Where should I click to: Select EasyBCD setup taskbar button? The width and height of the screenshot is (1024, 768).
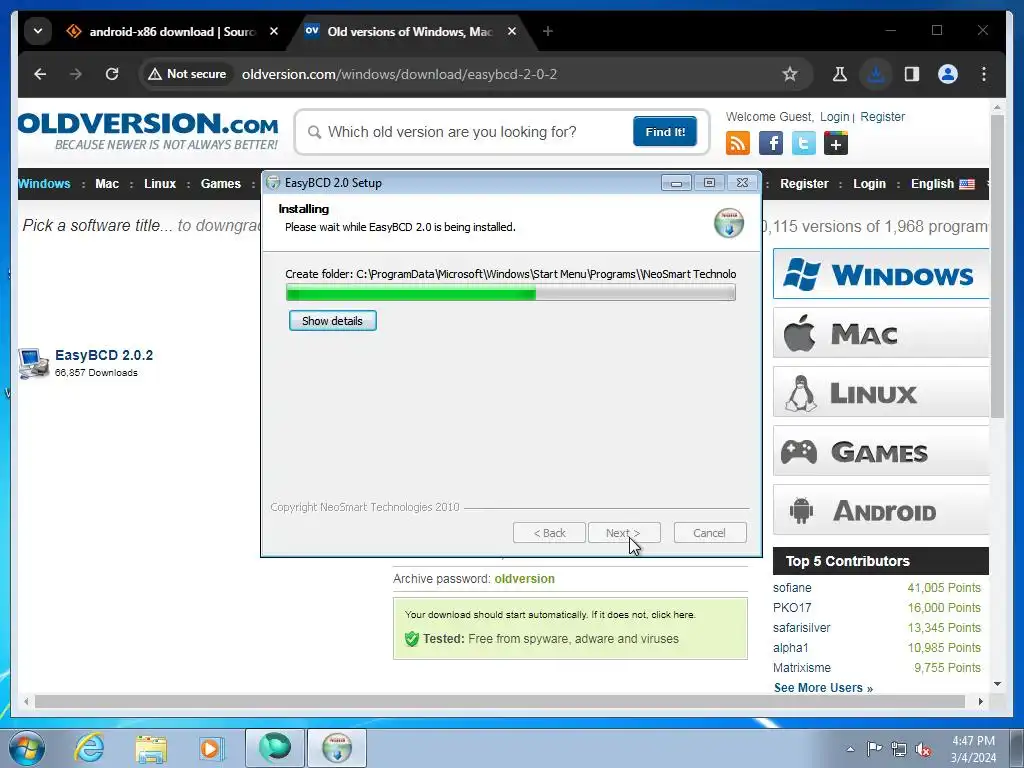(x=336, y=748)
